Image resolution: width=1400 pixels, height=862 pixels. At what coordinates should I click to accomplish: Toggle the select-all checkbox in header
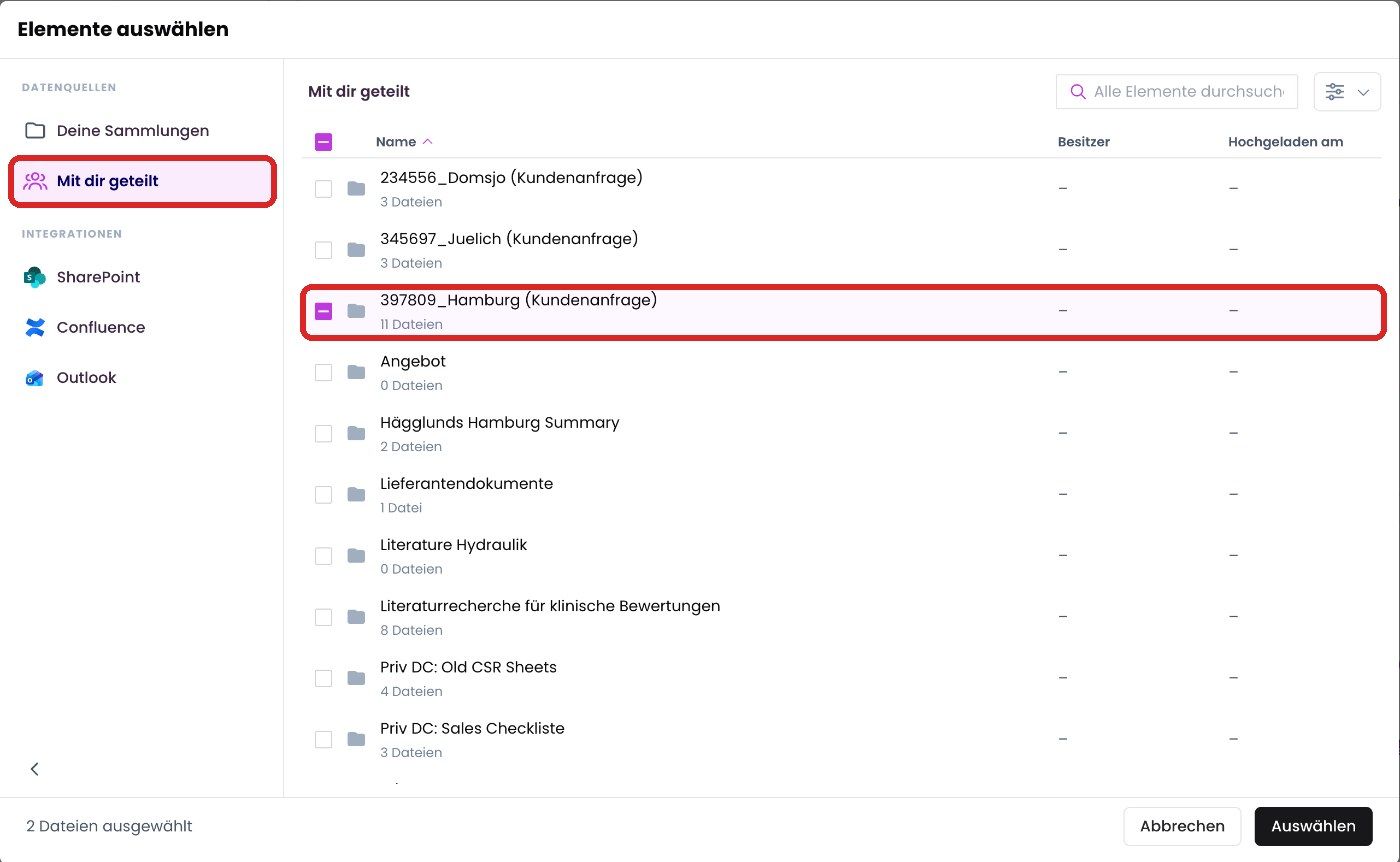pyautogui.click(x=323, y=142)
